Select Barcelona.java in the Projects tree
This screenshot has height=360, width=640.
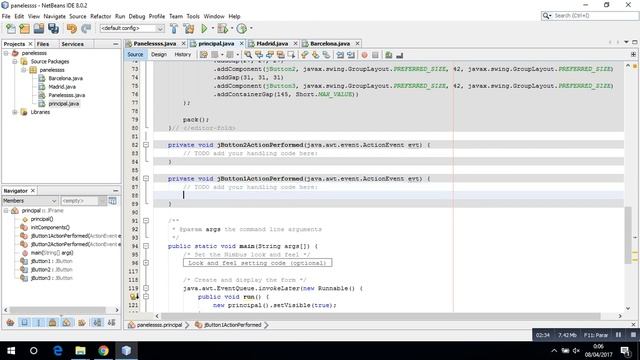[65, 78]
